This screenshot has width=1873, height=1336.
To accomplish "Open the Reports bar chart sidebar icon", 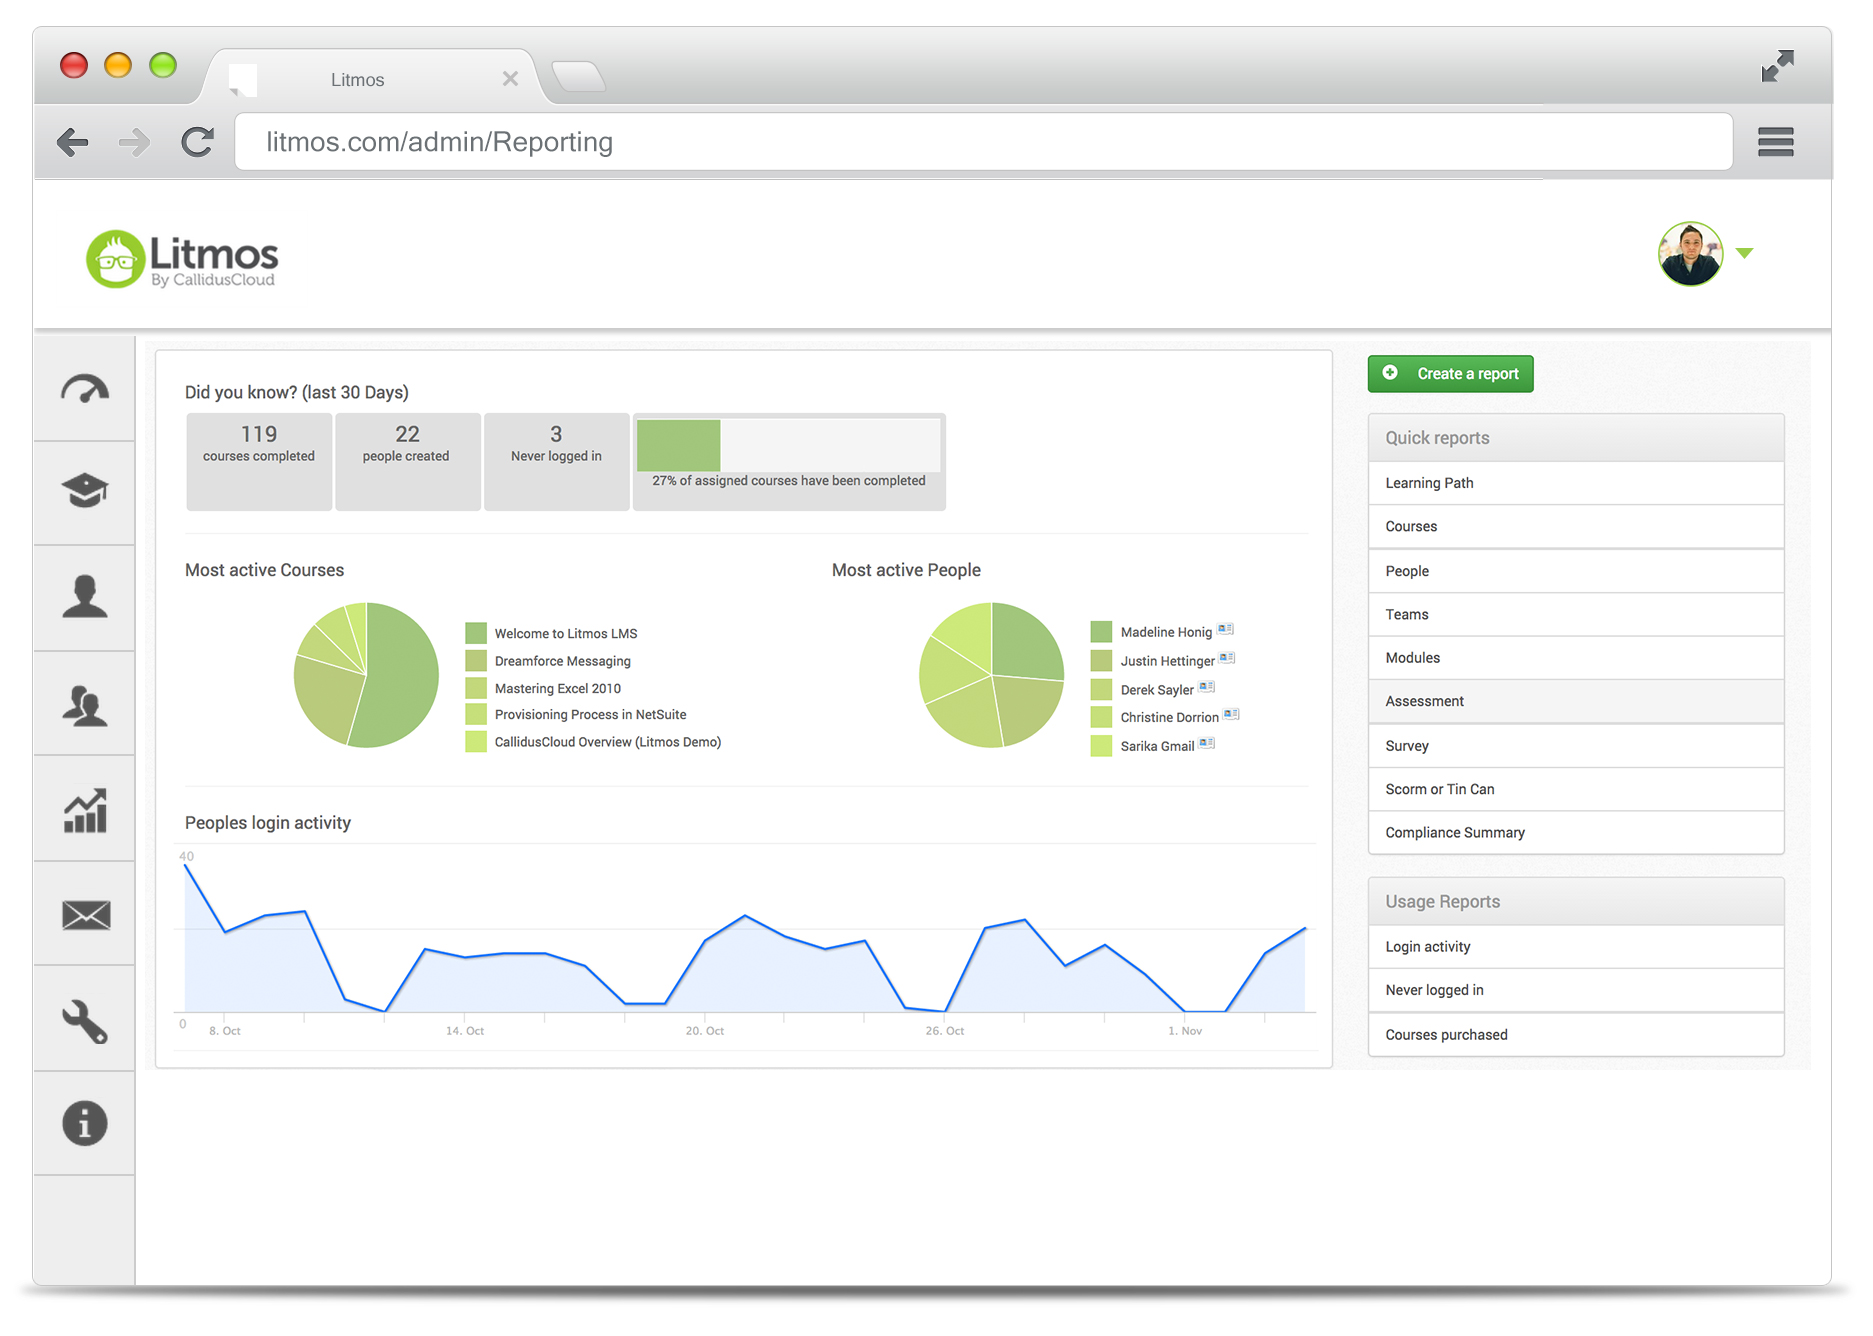I will [85, 810].
